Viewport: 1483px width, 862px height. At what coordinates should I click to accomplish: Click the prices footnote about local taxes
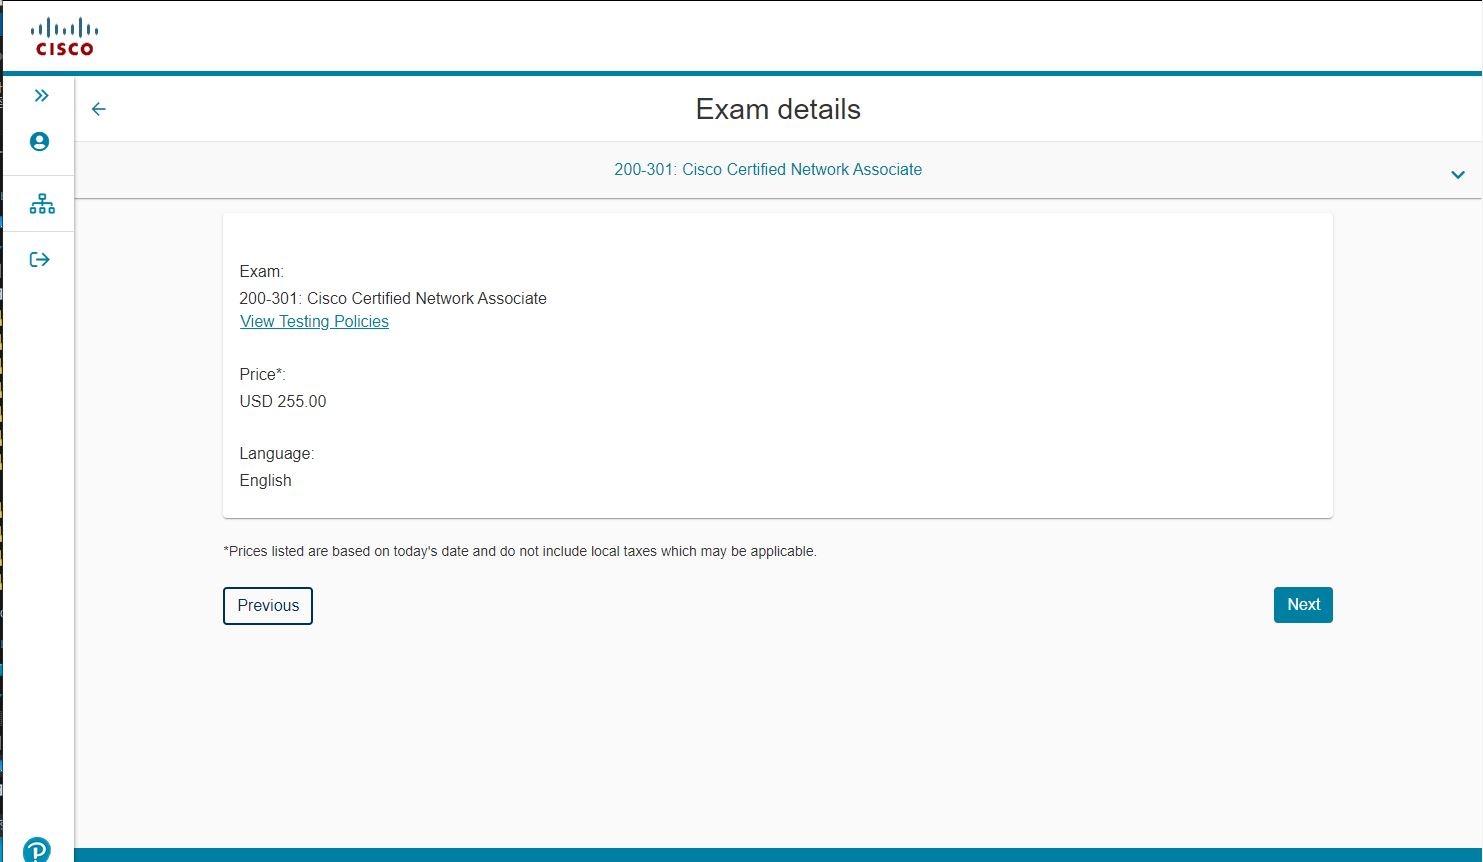[x=520, y=551]
